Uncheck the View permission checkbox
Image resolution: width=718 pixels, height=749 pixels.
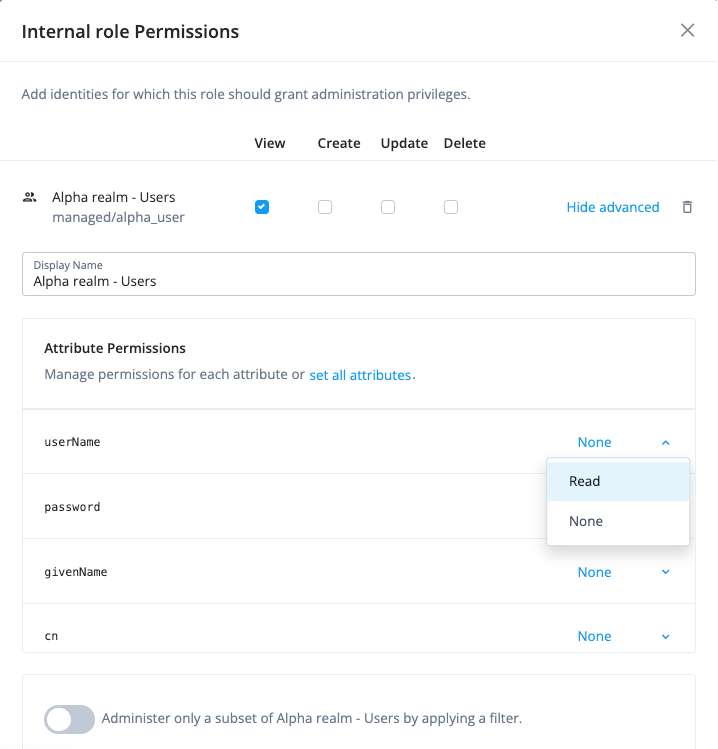click(x=262, y=207)
